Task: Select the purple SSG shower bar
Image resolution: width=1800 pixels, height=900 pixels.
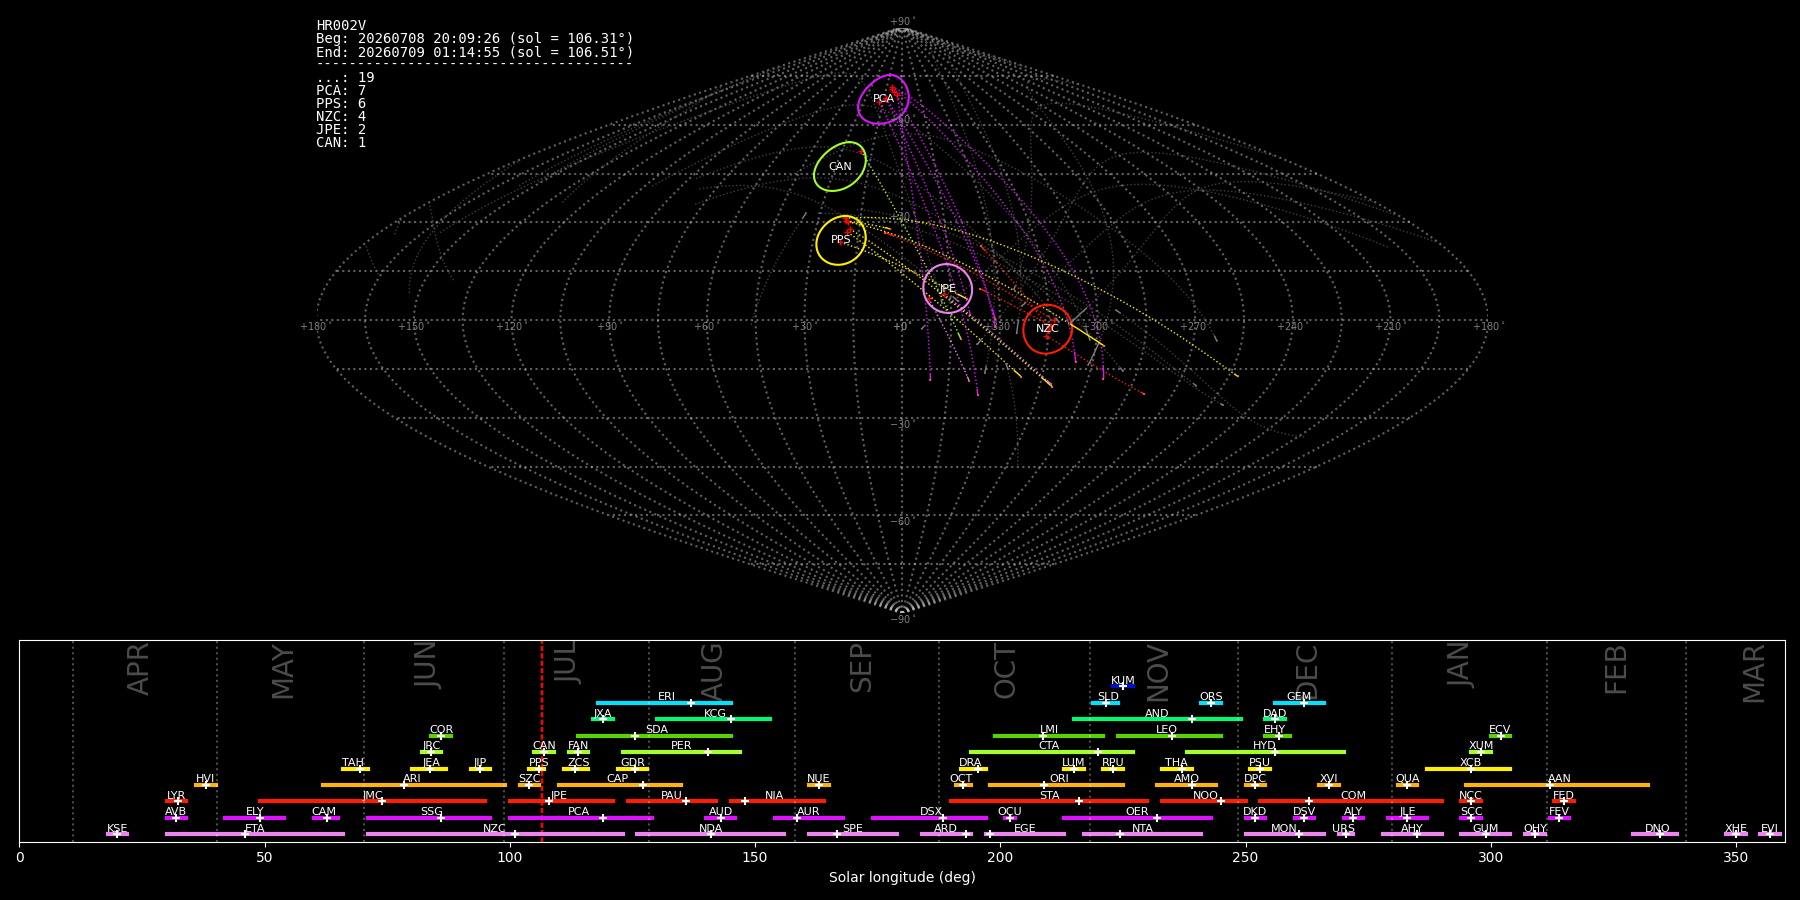Action: point(428,818)
